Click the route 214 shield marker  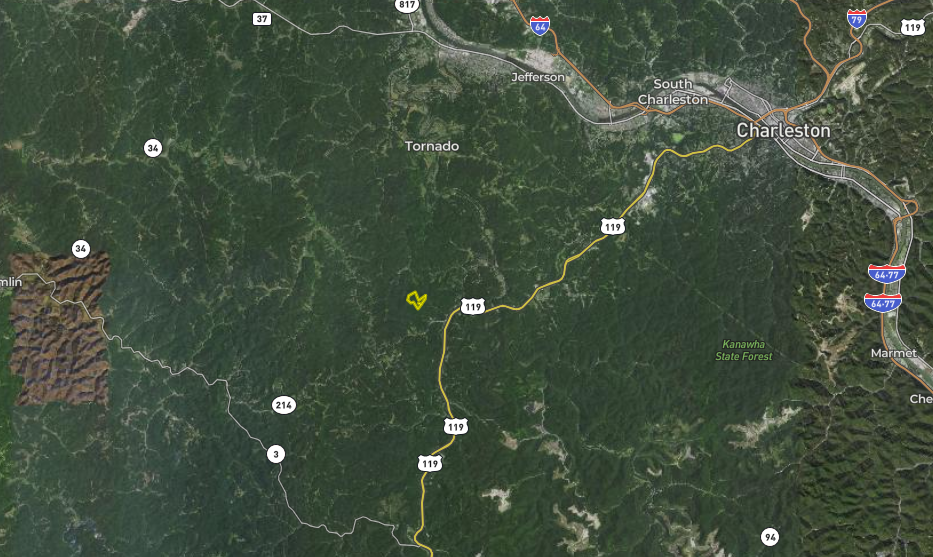[x=284, y=405]
